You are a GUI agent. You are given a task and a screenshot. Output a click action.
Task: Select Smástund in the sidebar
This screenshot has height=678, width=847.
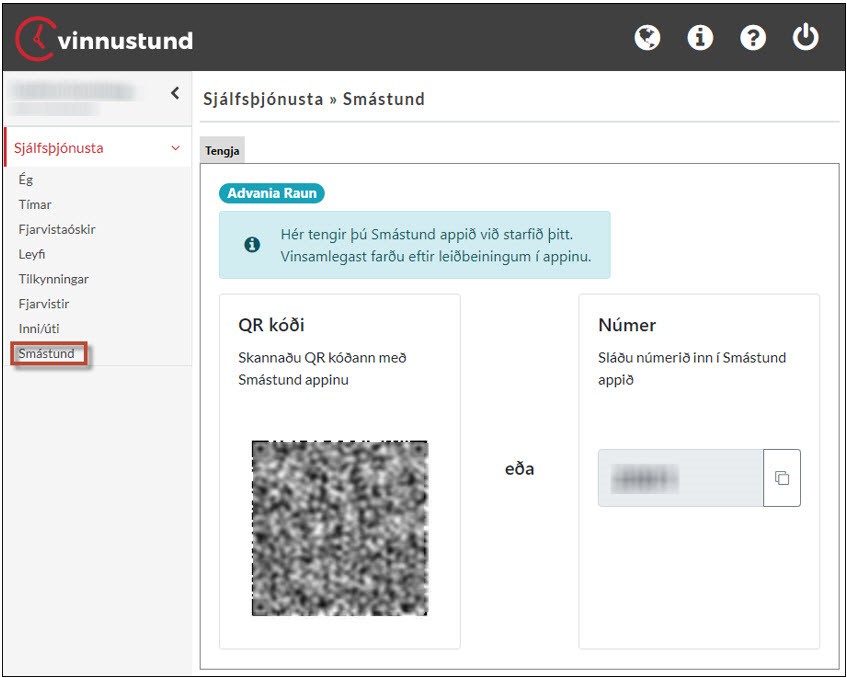click(46, 353)
